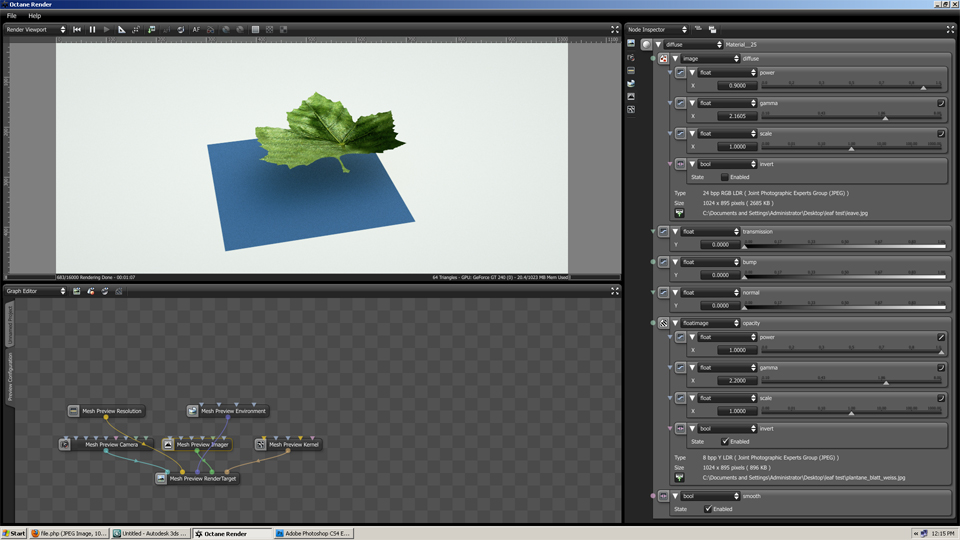The image size is (960, 540).
Task: Click the diffuse material sphere icon
Action: (x=646, y=44)
